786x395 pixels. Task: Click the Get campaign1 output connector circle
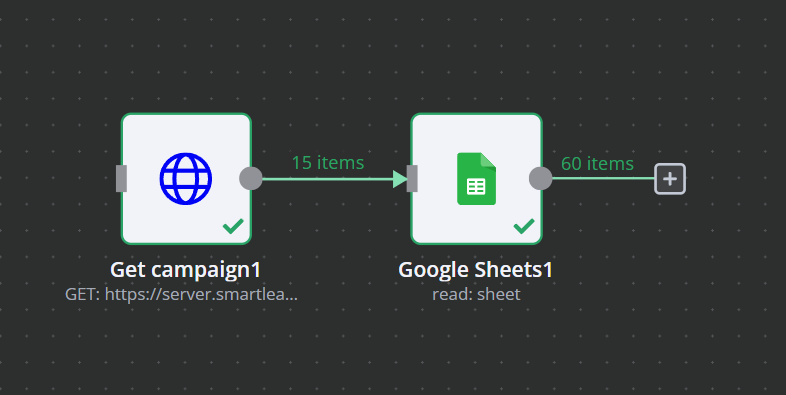pyautogui.click(x=251, y=178)
